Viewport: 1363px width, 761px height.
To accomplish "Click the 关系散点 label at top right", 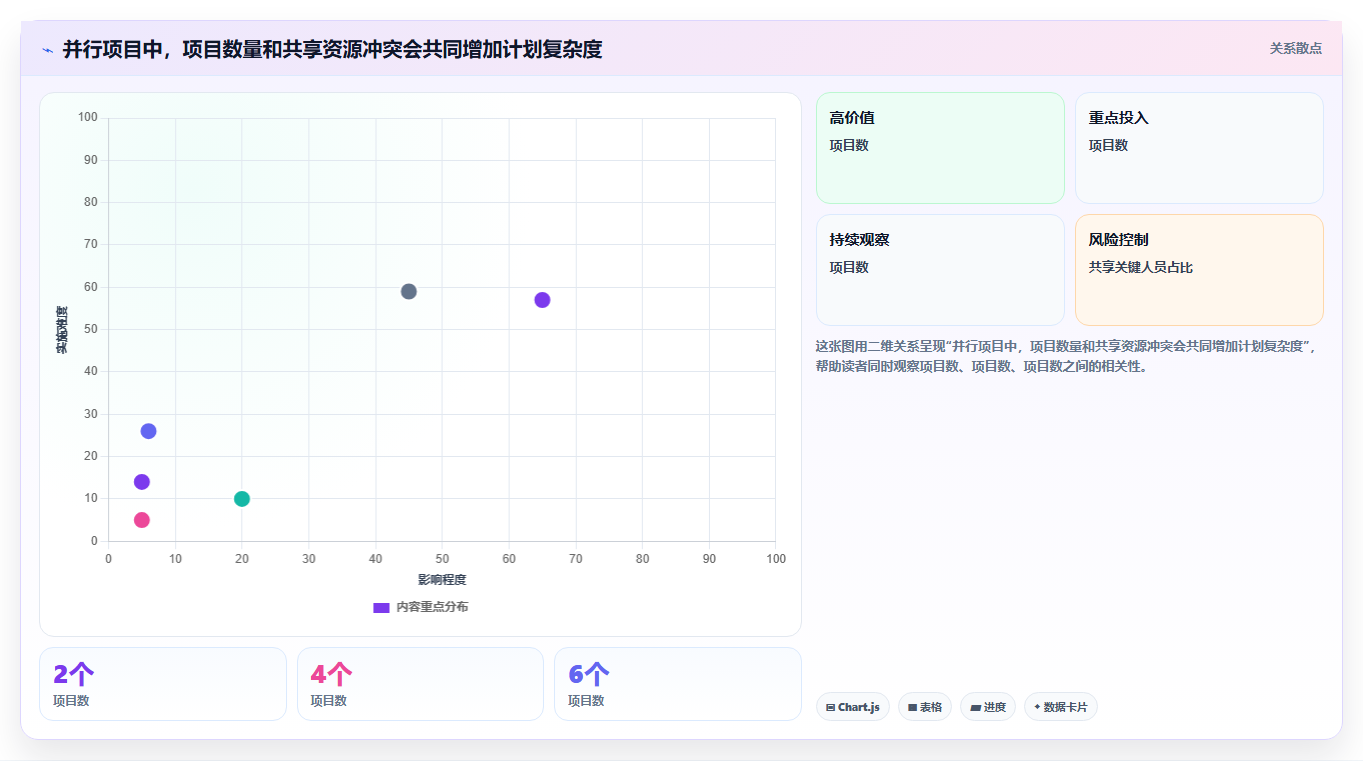I will (1295, 48).
